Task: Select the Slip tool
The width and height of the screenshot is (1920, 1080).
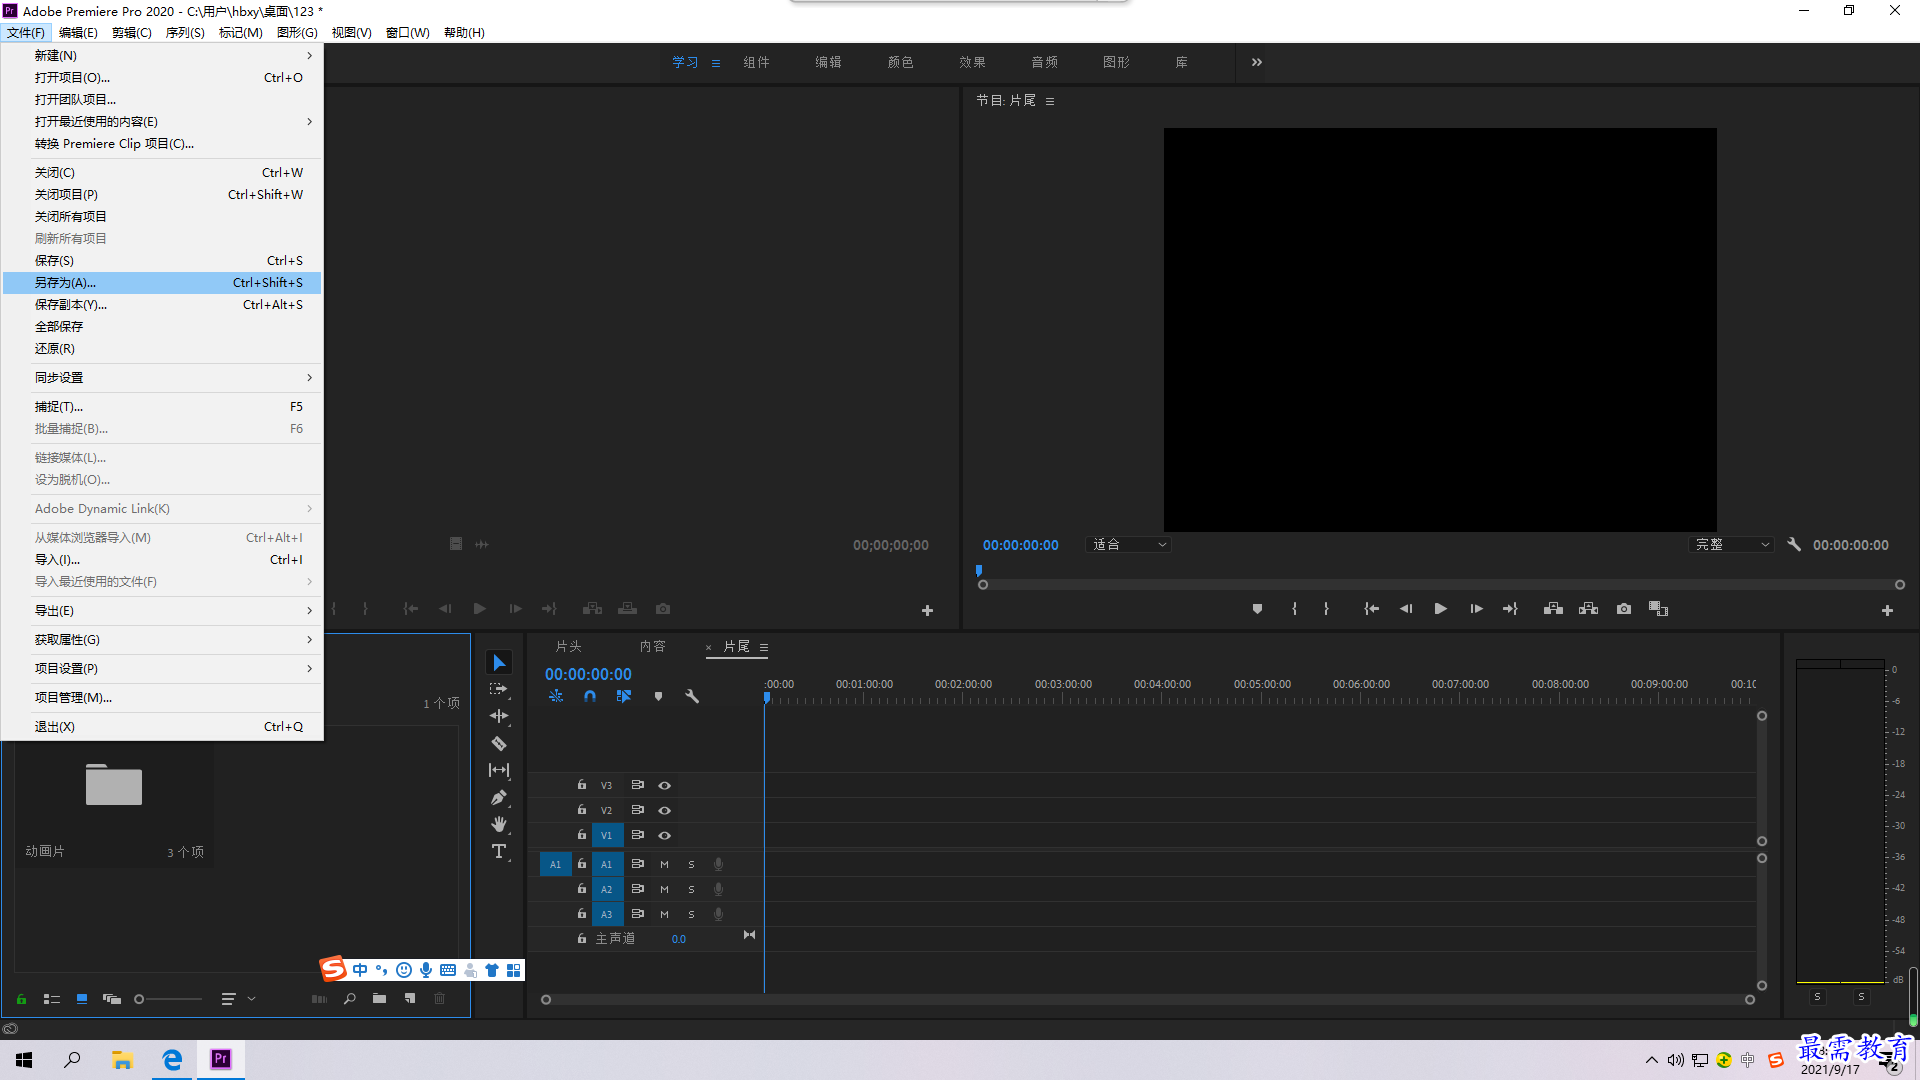Action: coord(499,770)
